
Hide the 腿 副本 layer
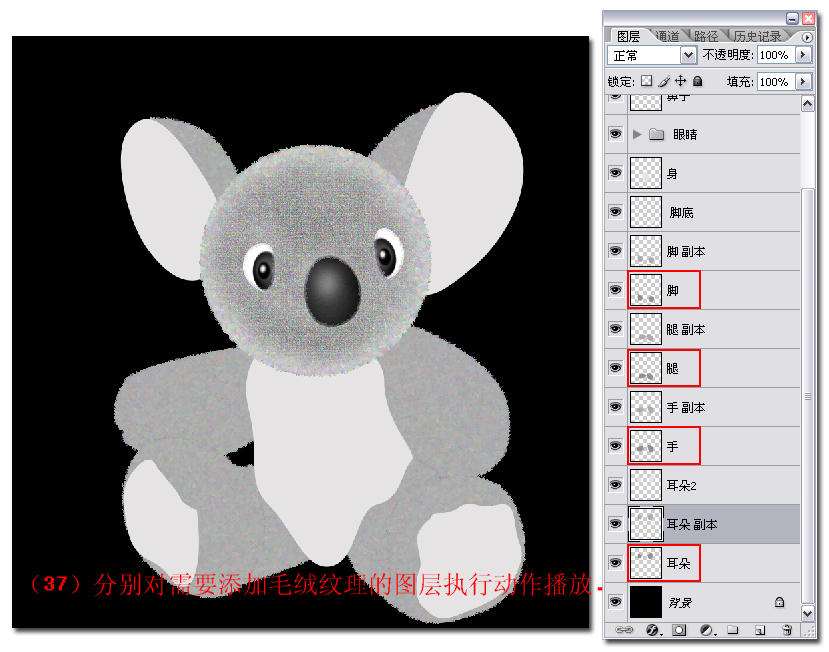[x=615, y=329]
